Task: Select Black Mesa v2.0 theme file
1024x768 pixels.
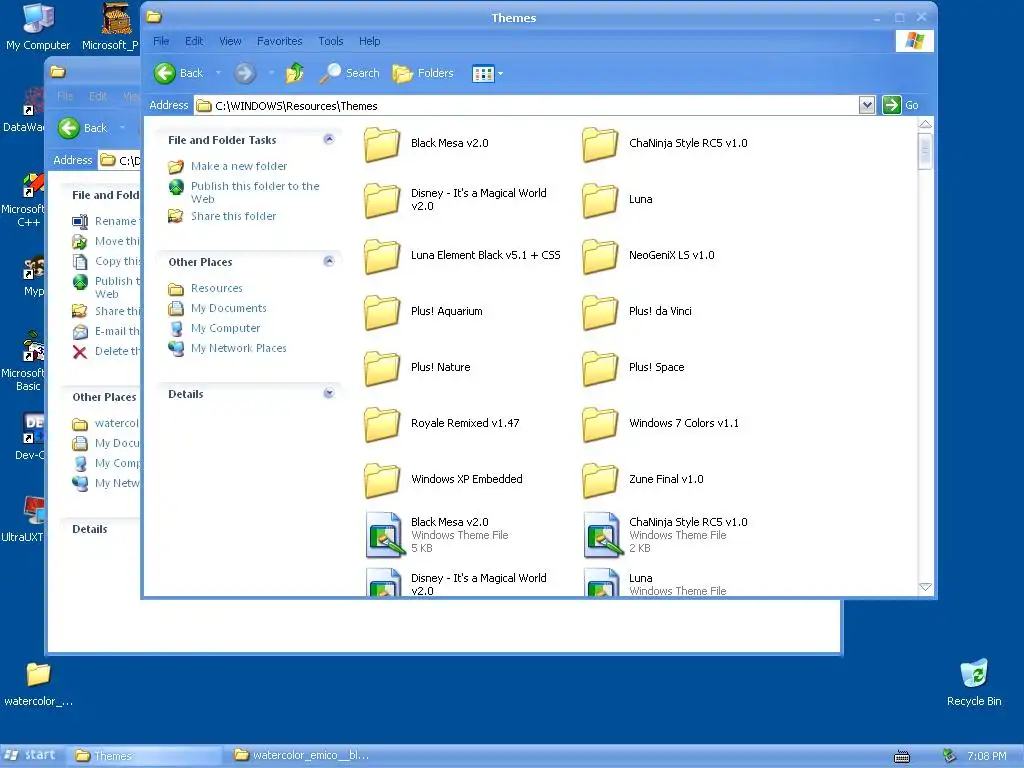Action: pyautogui.click(x=436, y=535)
